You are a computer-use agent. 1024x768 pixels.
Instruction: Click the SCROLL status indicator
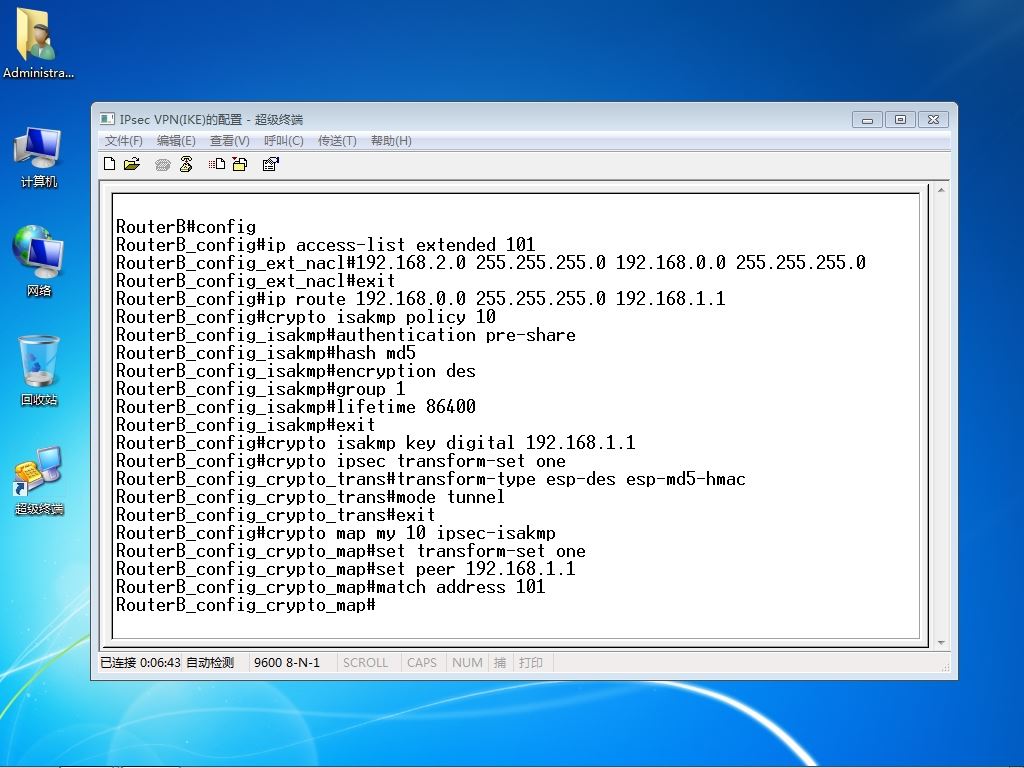pos(365,662)
